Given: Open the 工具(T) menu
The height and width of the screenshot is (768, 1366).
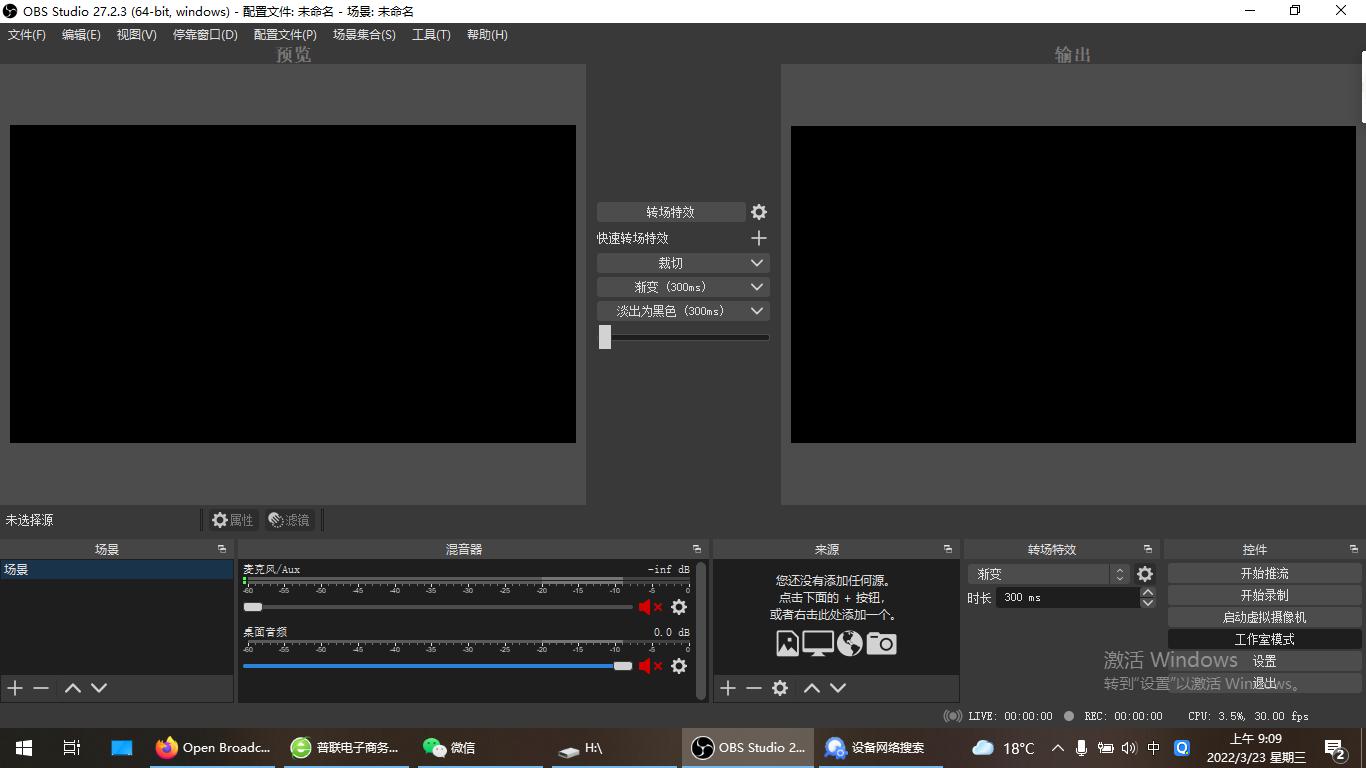Looking at the screenshot, I should 431,35.
